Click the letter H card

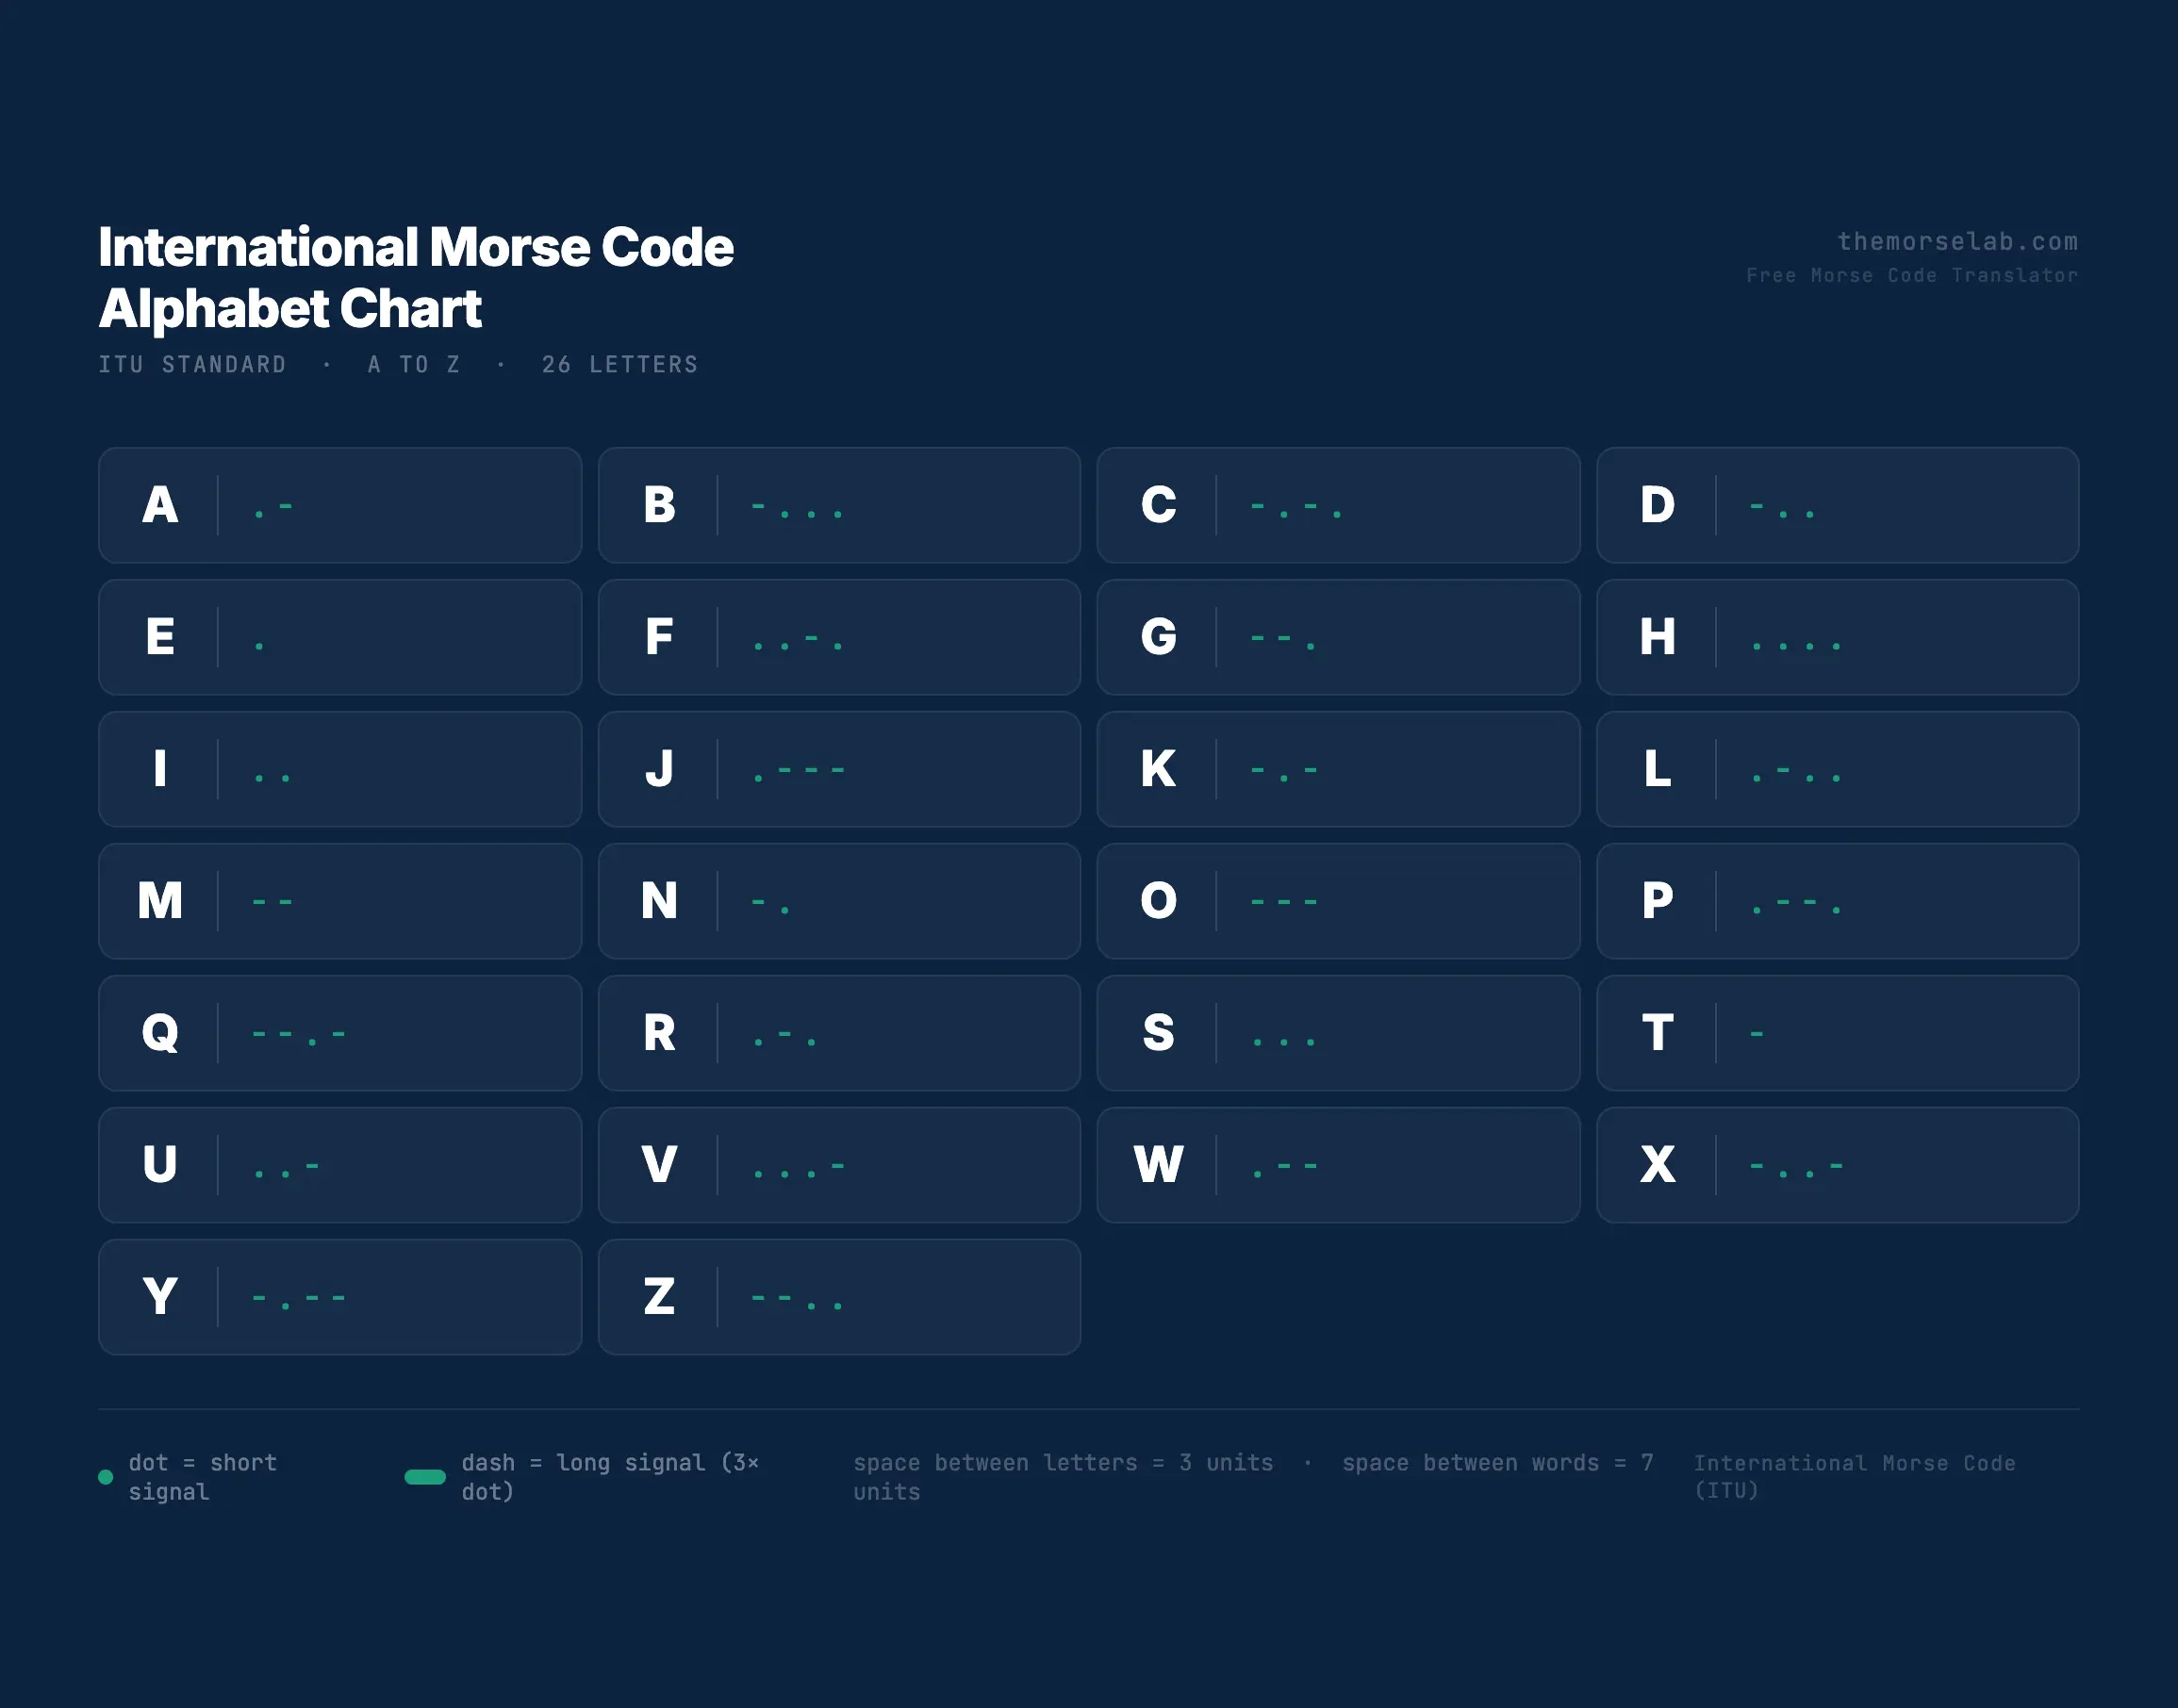[x=1837, y=637]
